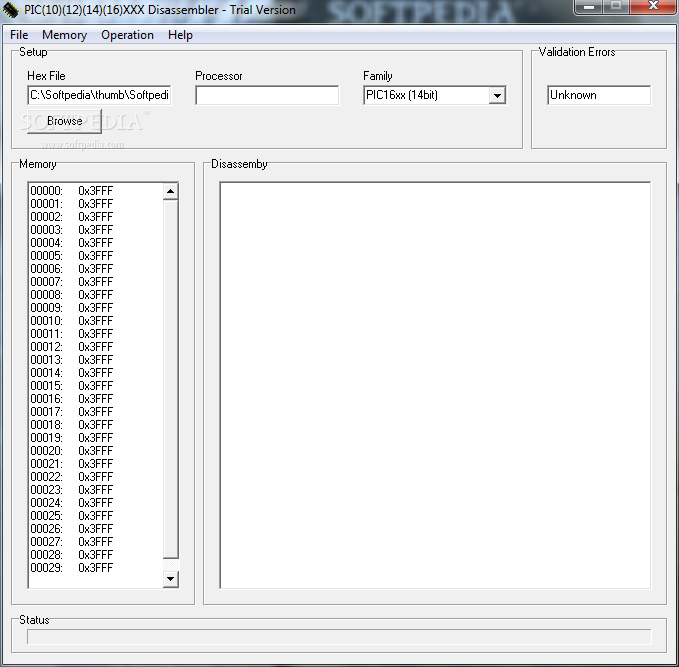Select memory row 00014: 0x3FFF

(71, 372)
